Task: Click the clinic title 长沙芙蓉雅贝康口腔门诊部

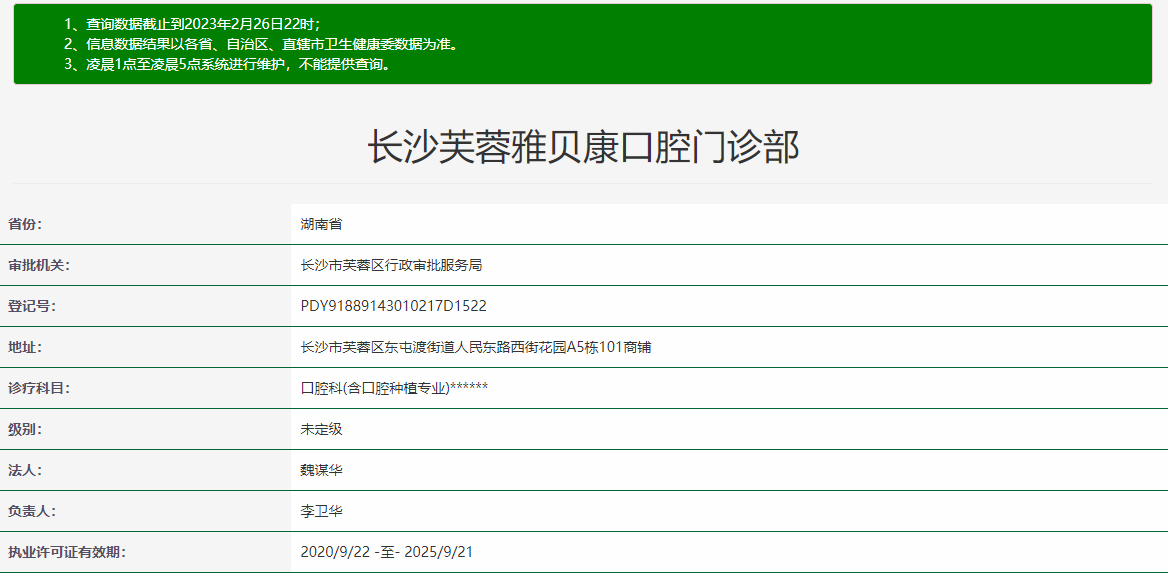Action: click(583, 147)
